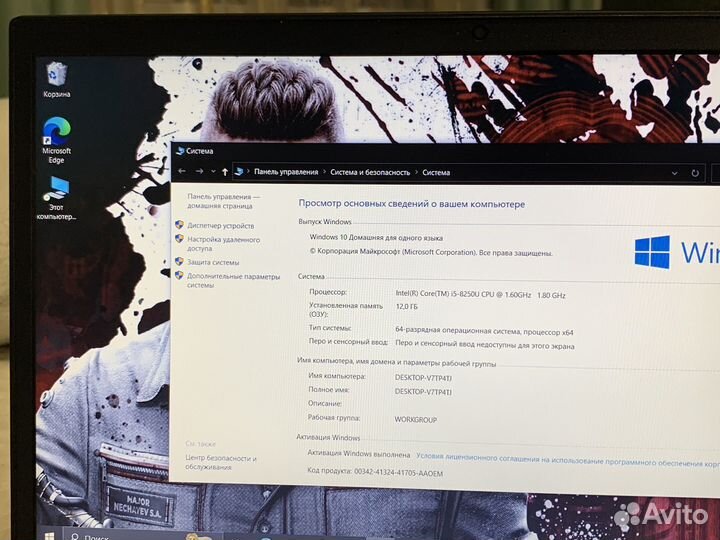
Task: Expand the arrow after Панель управления breadcrumb
Action: tap(324, 172)
